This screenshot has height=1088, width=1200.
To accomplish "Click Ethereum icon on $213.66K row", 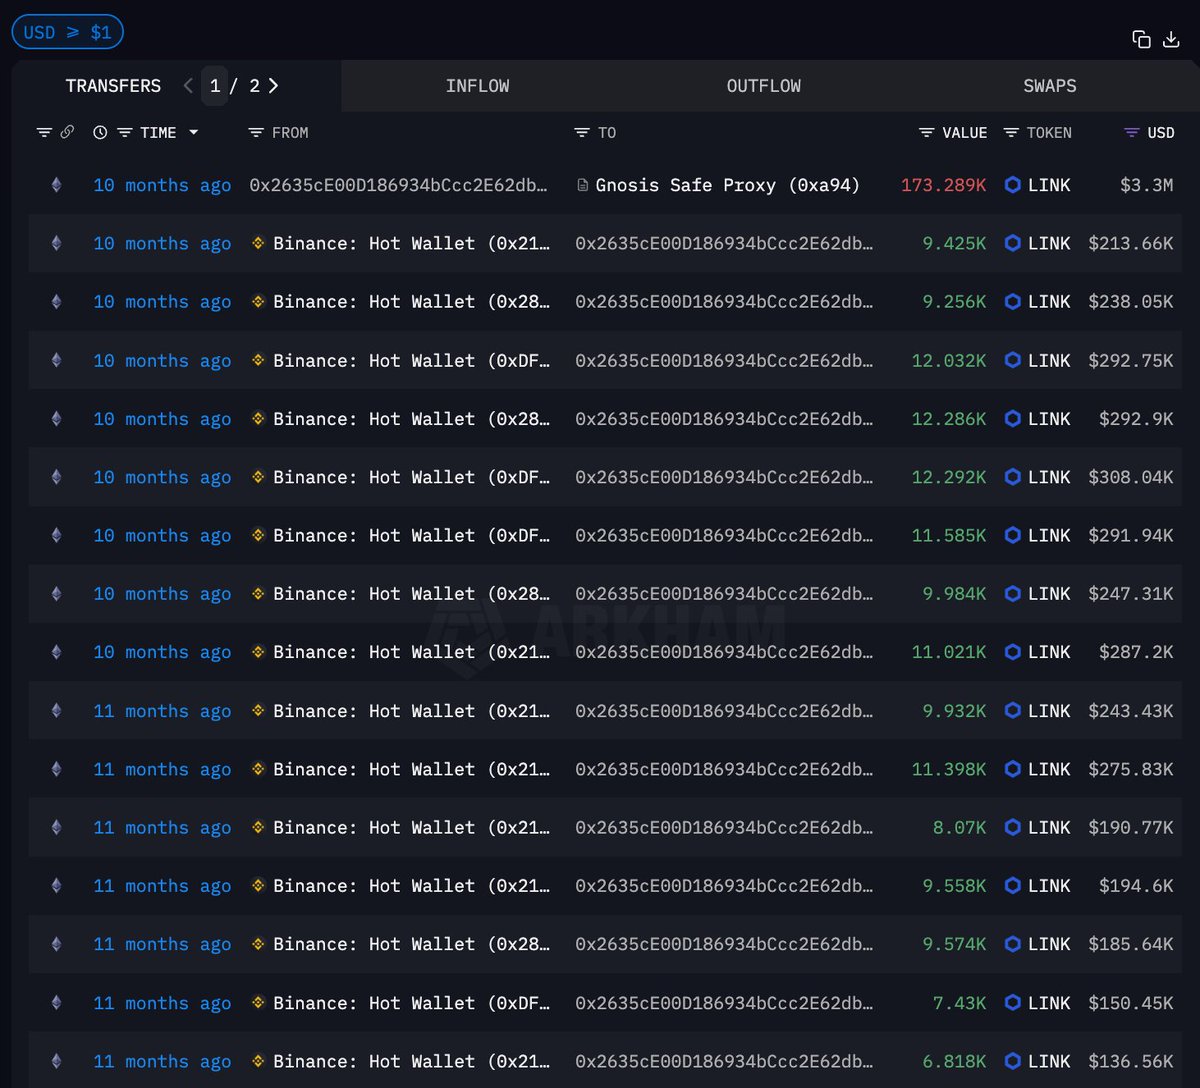I will point(56,243).
